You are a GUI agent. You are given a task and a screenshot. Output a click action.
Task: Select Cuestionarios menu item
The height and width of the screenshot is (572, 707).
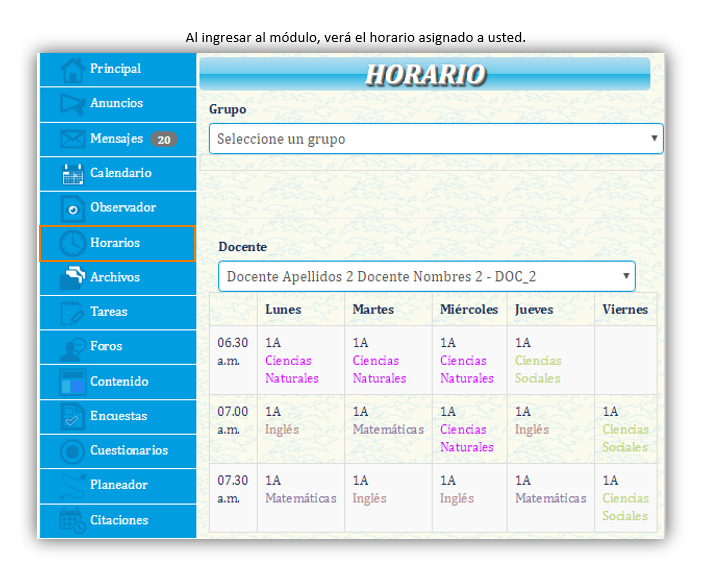pos(118,451)
